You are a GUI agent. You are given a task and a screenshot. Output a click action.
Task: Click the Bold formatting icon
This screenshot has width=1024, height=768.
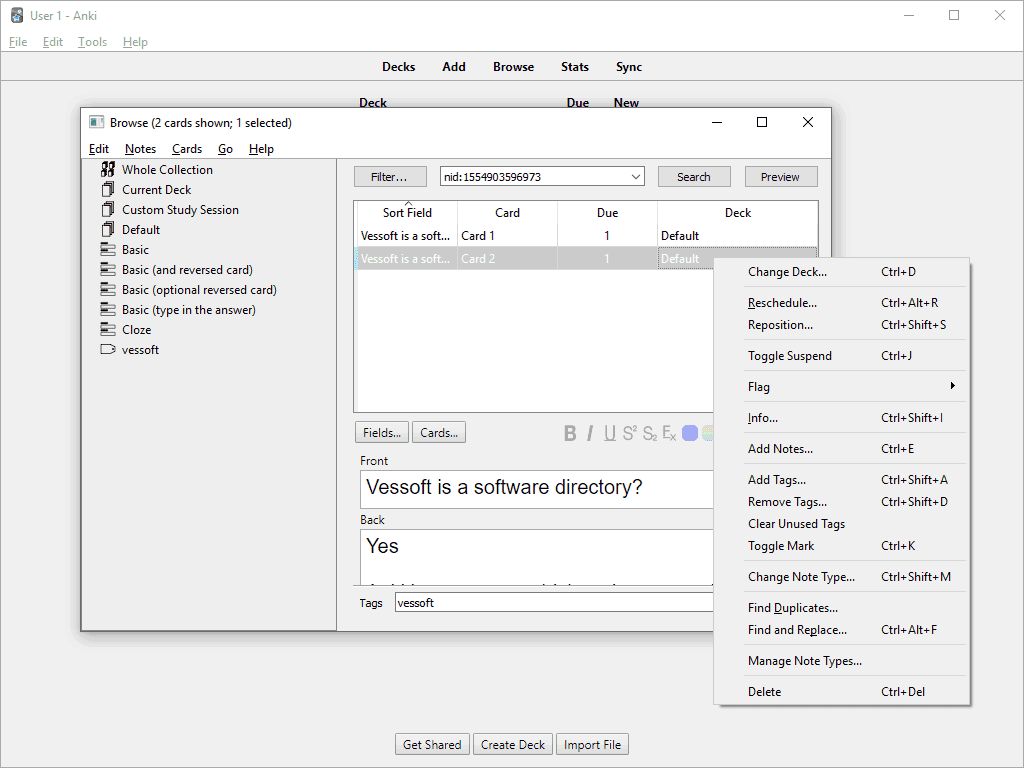pyautogui.click(x=570, y=433)
